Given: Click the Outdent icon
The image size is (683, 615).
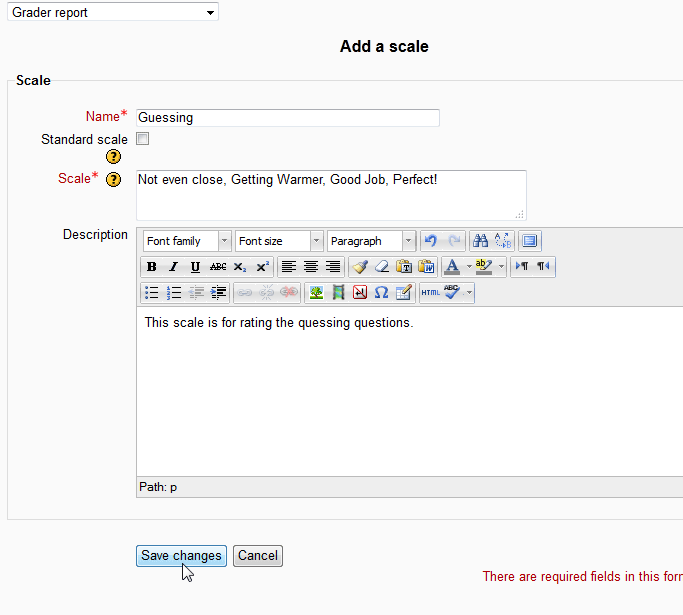Looking at the screenshot, I should [196, 293].
